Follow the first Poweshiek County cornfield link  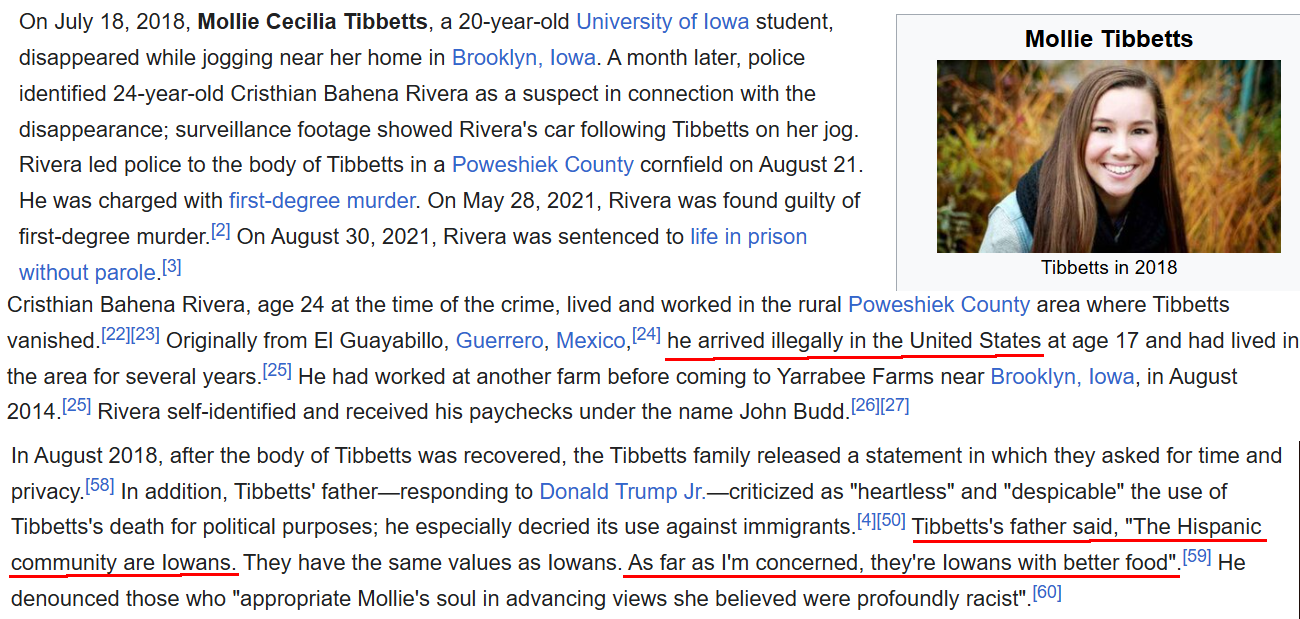tap(543, 165)
